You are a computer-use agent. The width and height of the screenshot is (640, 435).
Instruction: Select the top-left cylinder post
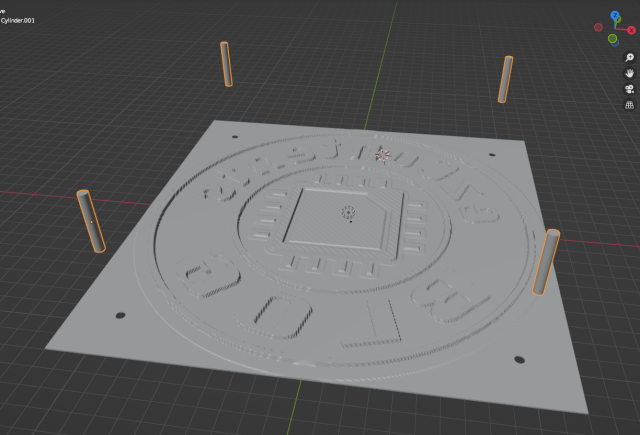pyautogui.click(x=226, y=64)
